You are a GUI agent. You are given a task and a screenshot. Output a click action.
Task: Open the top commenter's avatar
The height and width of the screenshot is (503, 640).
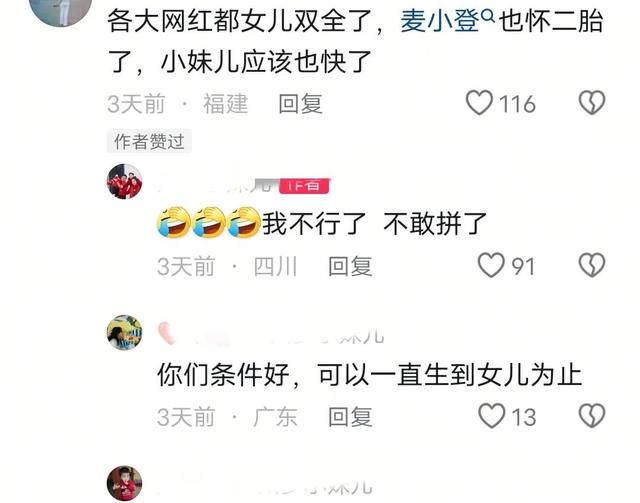pyautogui.click(x=62, y=8)
